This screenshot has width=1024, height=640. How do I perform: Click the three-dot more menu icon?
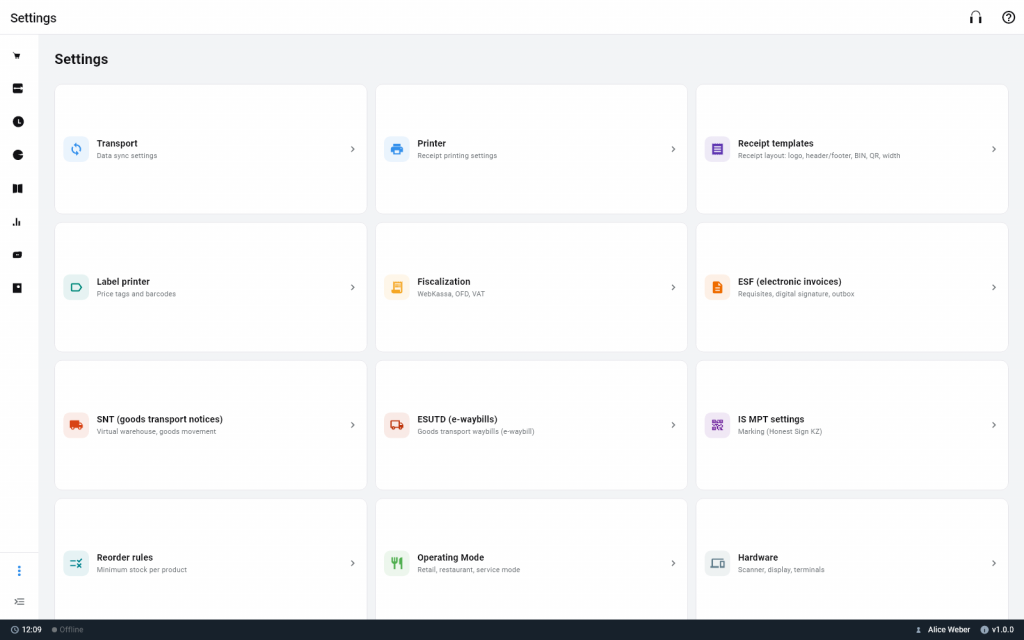[x=19, y=571]
